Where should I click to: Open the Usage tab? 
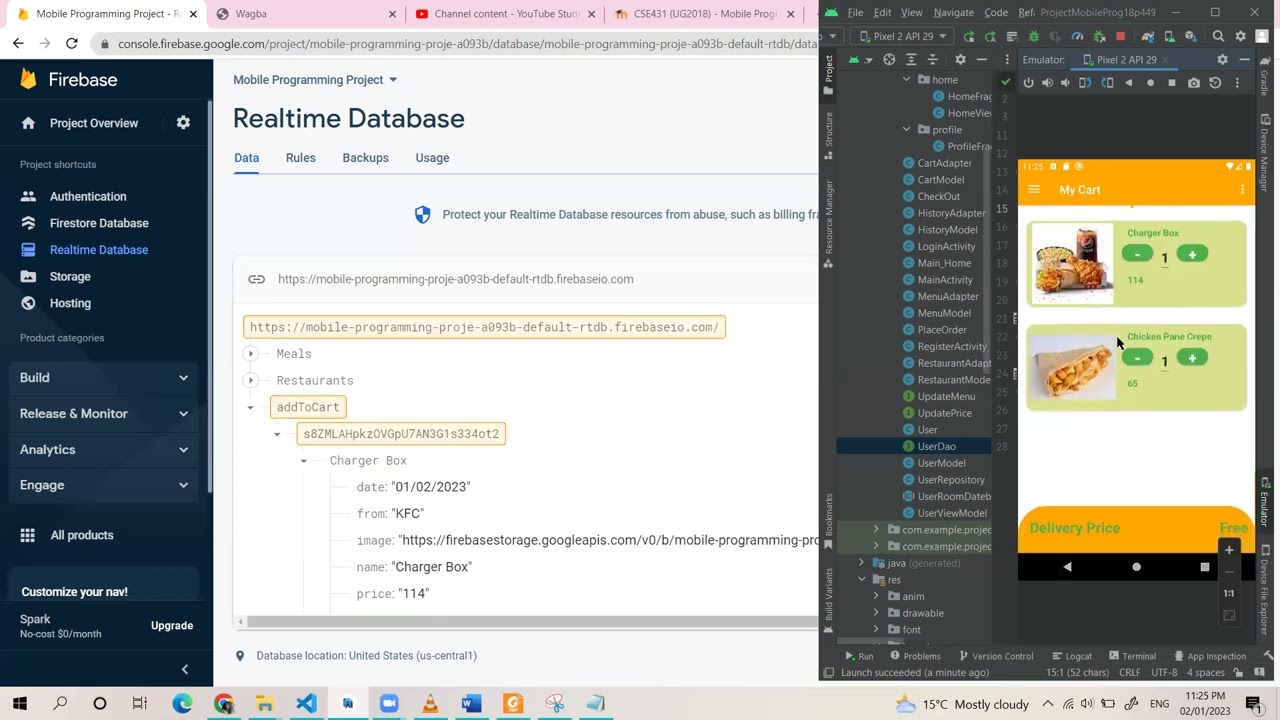tap(432, 158)
